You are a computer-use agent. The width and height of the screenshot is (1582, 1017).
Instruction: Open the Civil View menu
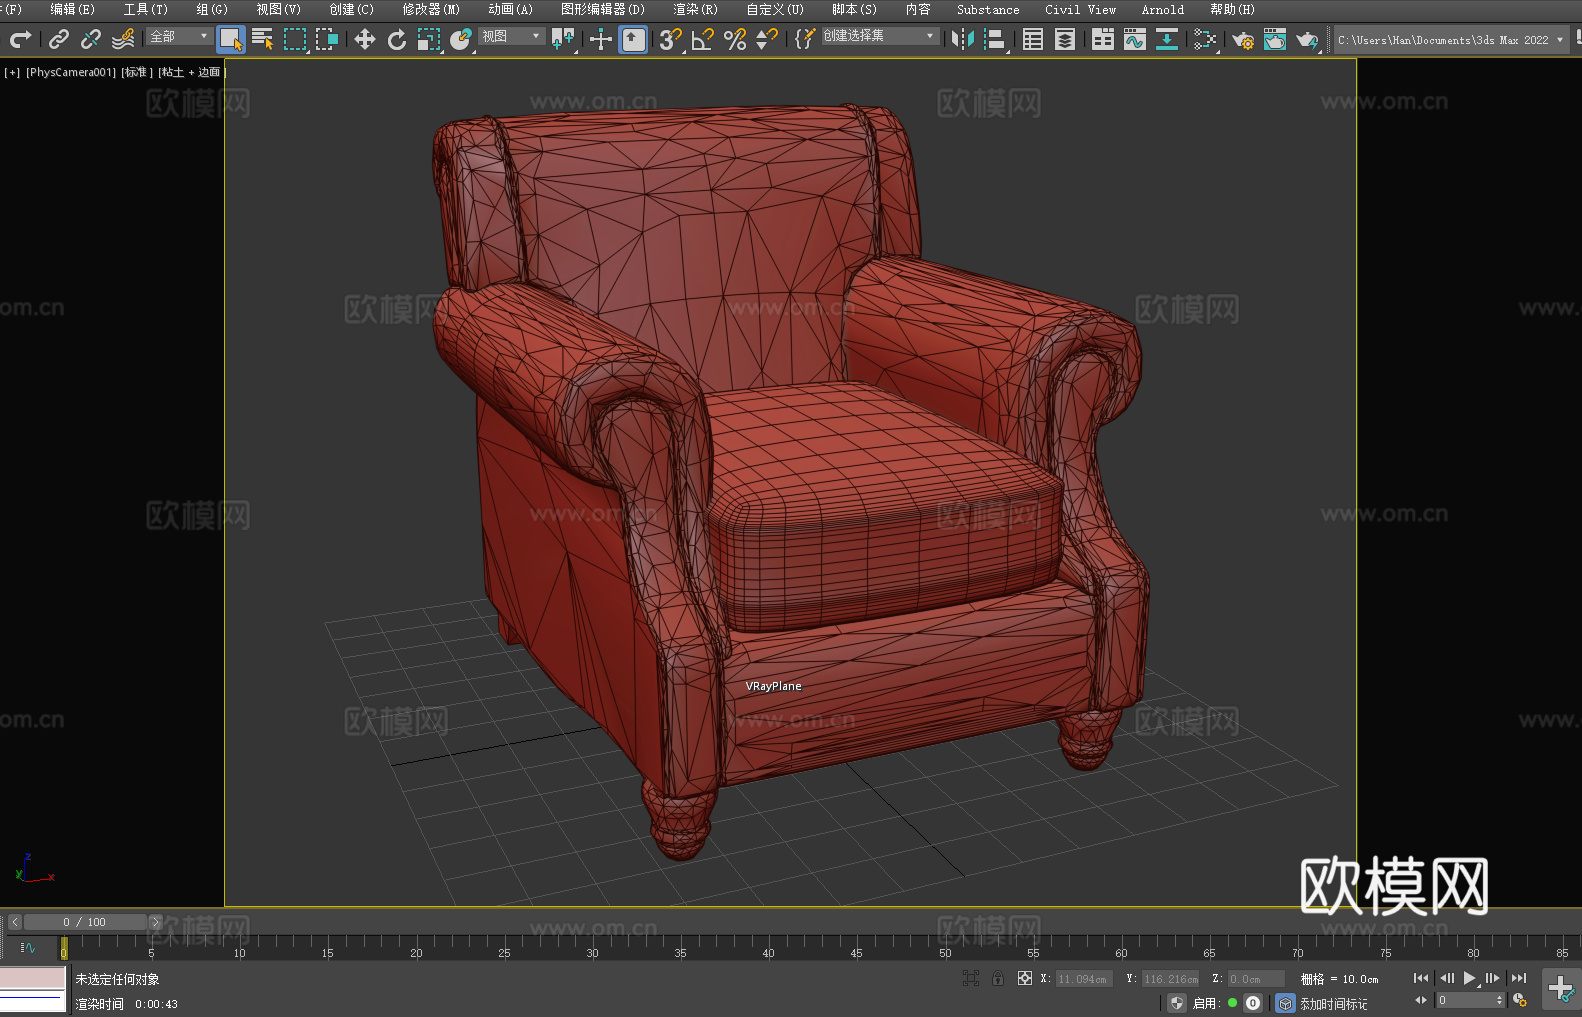[x=1080, y=9]
